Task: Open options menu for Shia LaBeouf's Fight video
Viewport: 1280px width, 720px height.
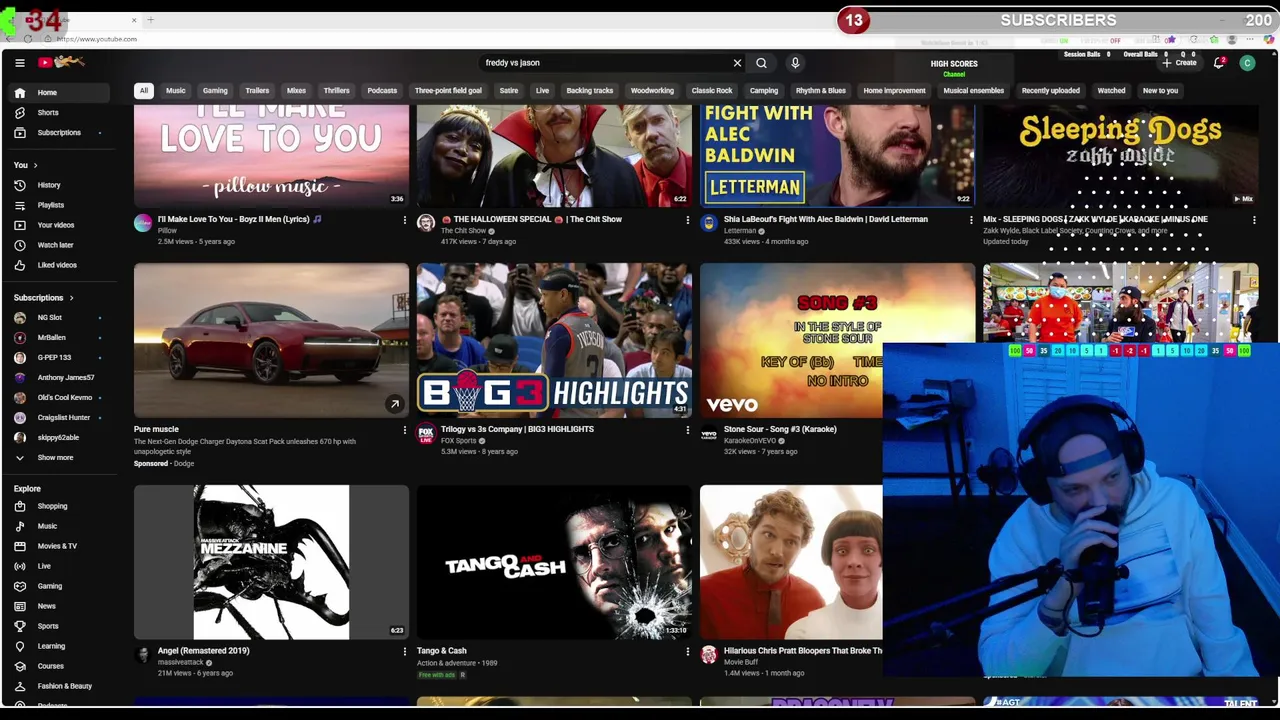Action: 970,220
